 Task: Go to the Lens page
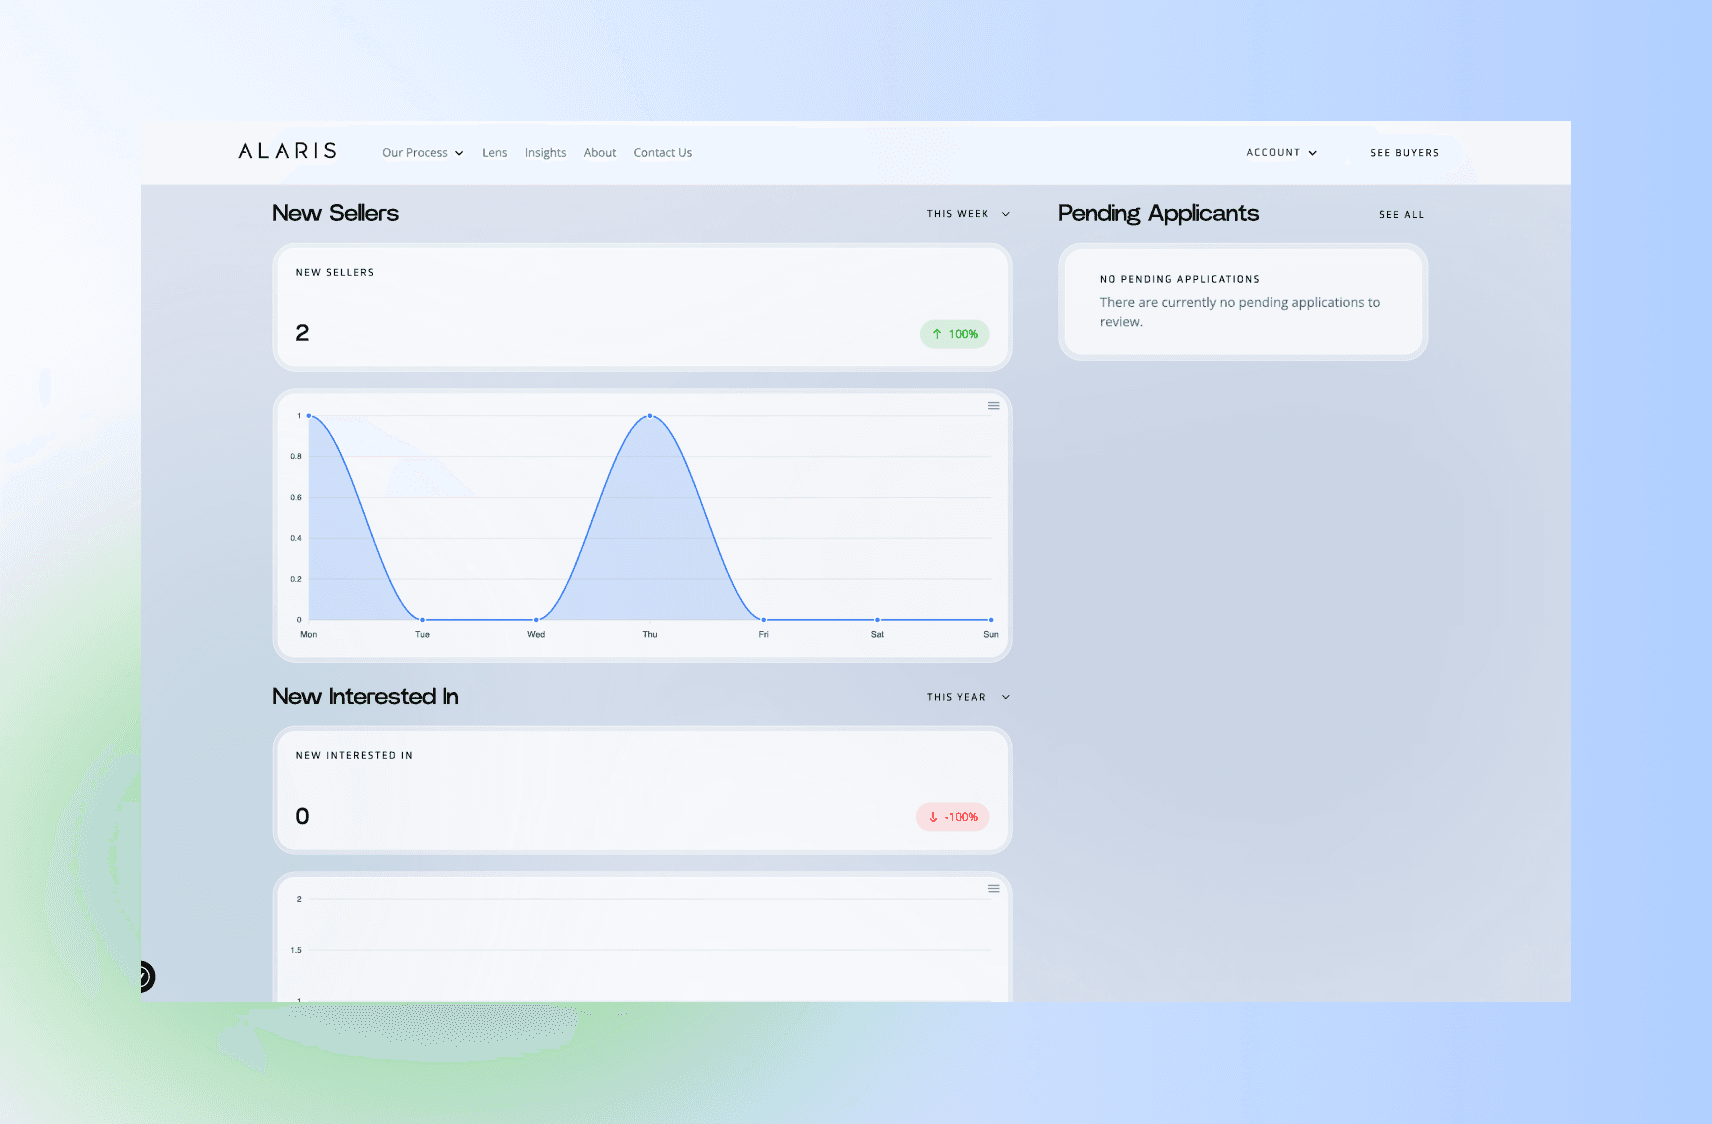(x=494, y=153)
